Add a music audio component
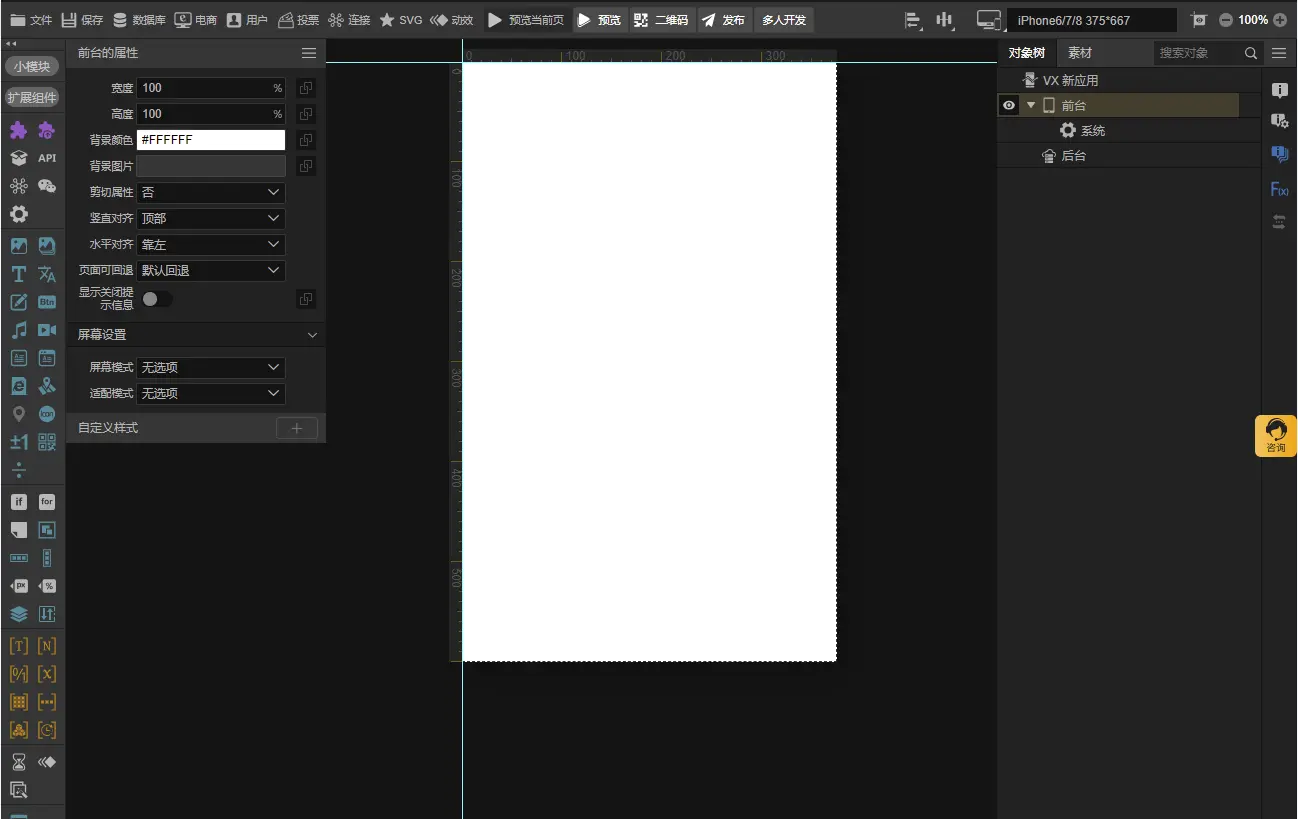Screen dimensions: 1298x819 18,330
